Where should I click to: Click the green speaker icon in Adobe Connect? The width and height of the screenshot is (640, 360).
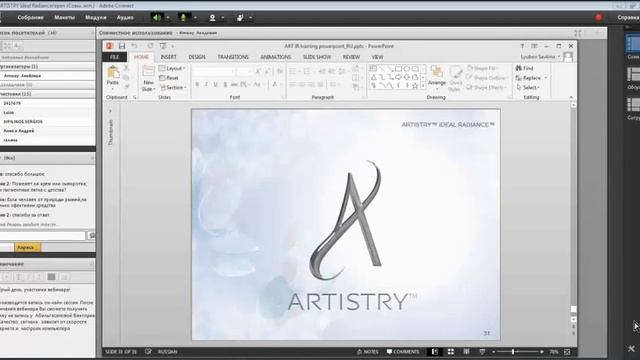pos(157,18)
